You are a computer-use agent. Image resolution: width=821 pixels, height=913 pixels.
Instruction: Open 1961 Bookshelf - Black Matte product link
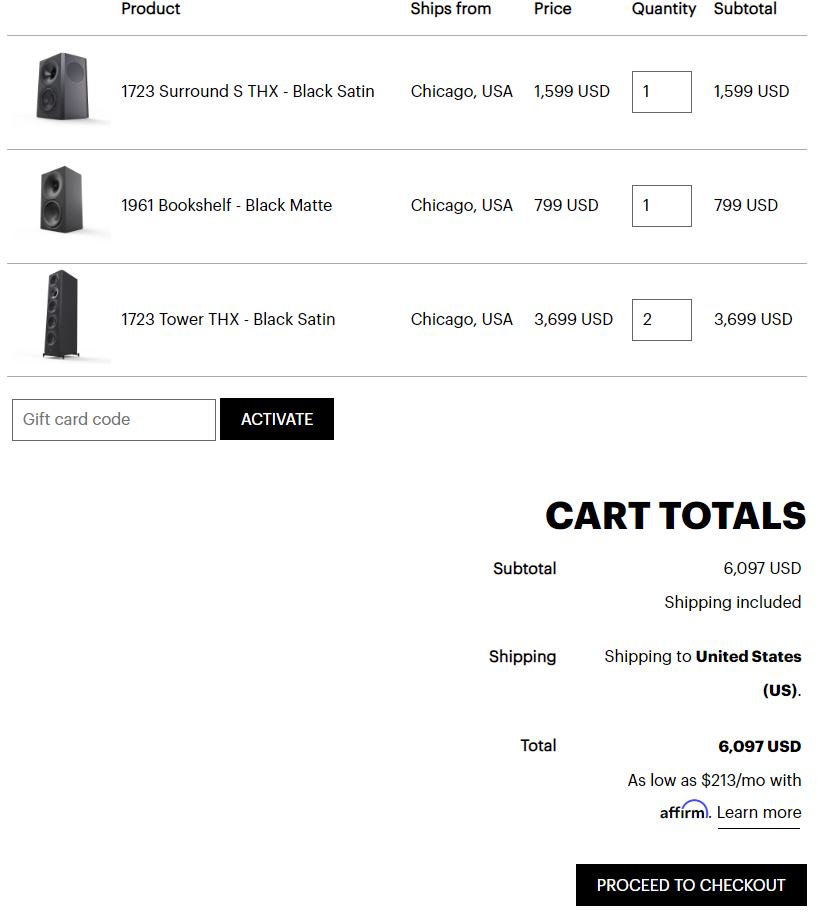(x=227, y=206)
